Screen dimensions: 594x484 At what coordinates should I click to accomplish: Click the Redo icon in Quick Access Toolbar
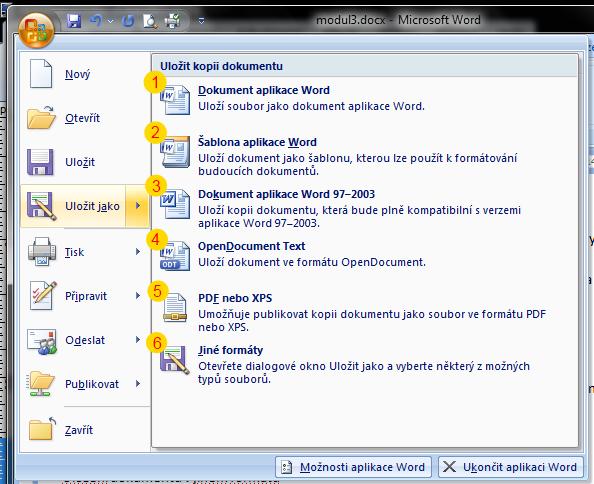[x=128, y=21]
